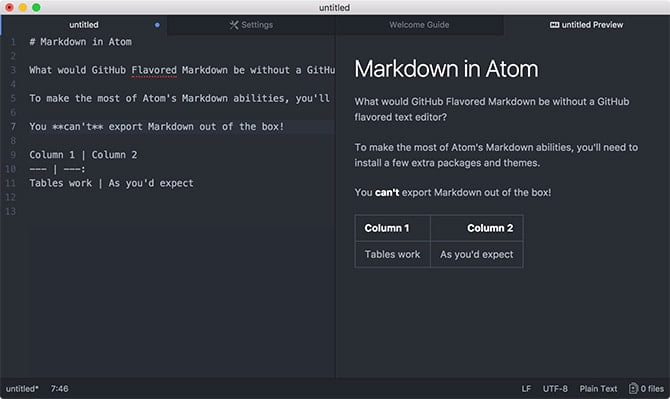This screenshot has width=670, height=399.
Task: Click the untitled* file name in status bar
Action: (22, 389)
